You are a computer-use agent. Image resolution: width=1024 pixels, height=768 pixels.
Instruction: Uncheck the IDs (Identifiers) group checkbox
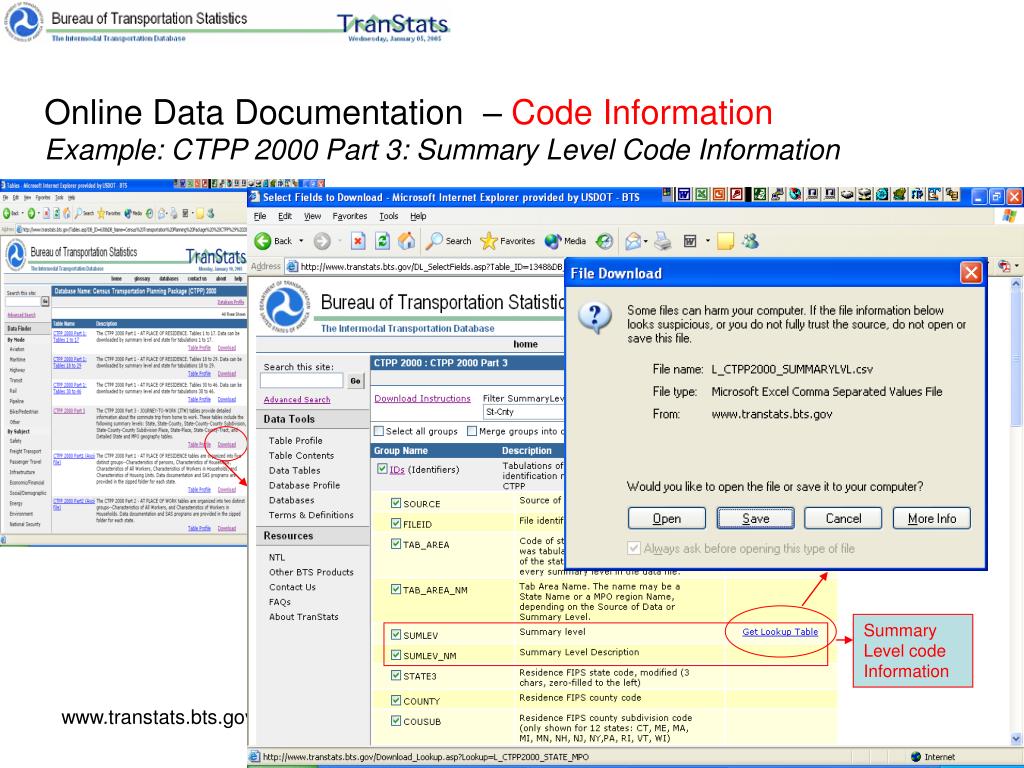(382, 469)
